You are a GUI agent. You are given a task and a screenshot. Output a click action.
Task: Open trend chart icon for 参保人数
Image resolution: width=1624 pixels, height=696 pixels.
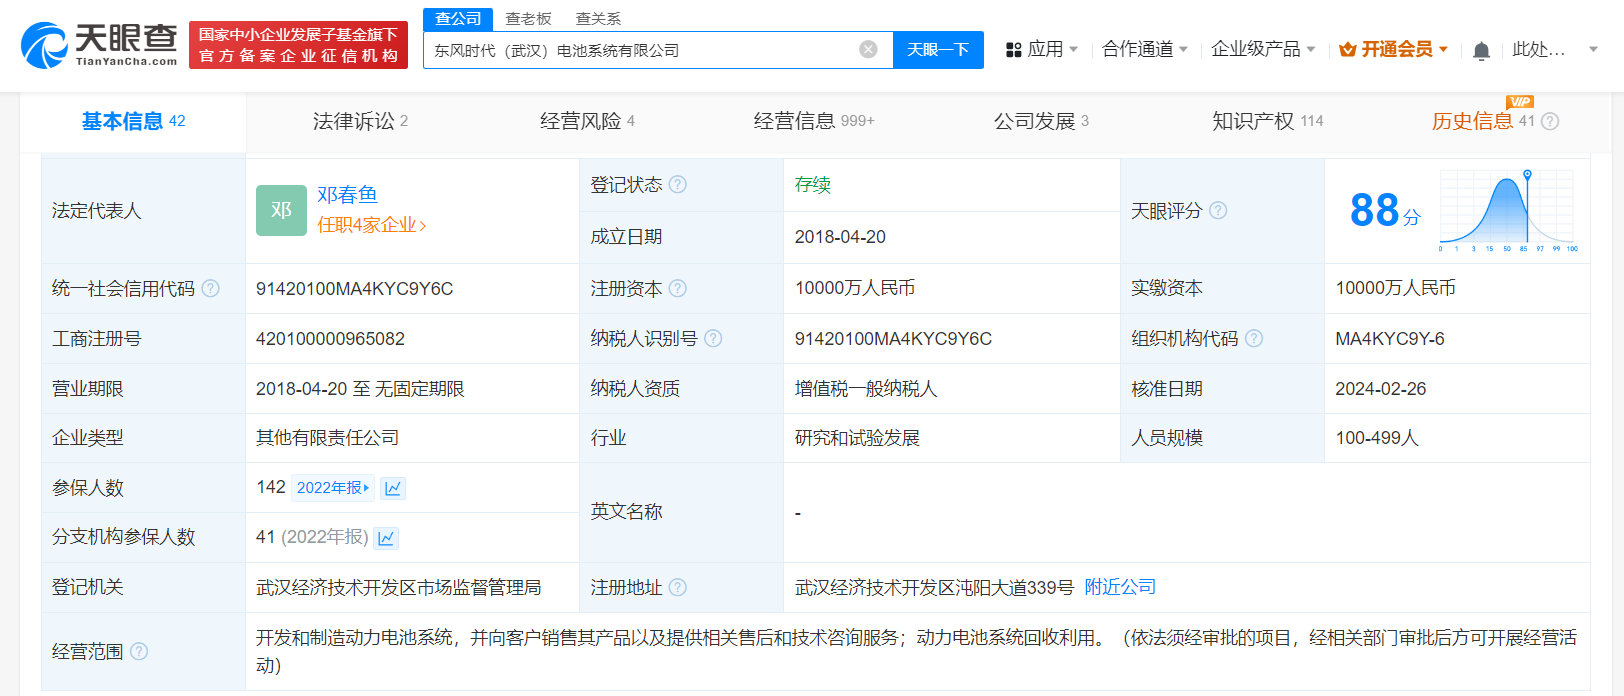[x=393, y=488]
